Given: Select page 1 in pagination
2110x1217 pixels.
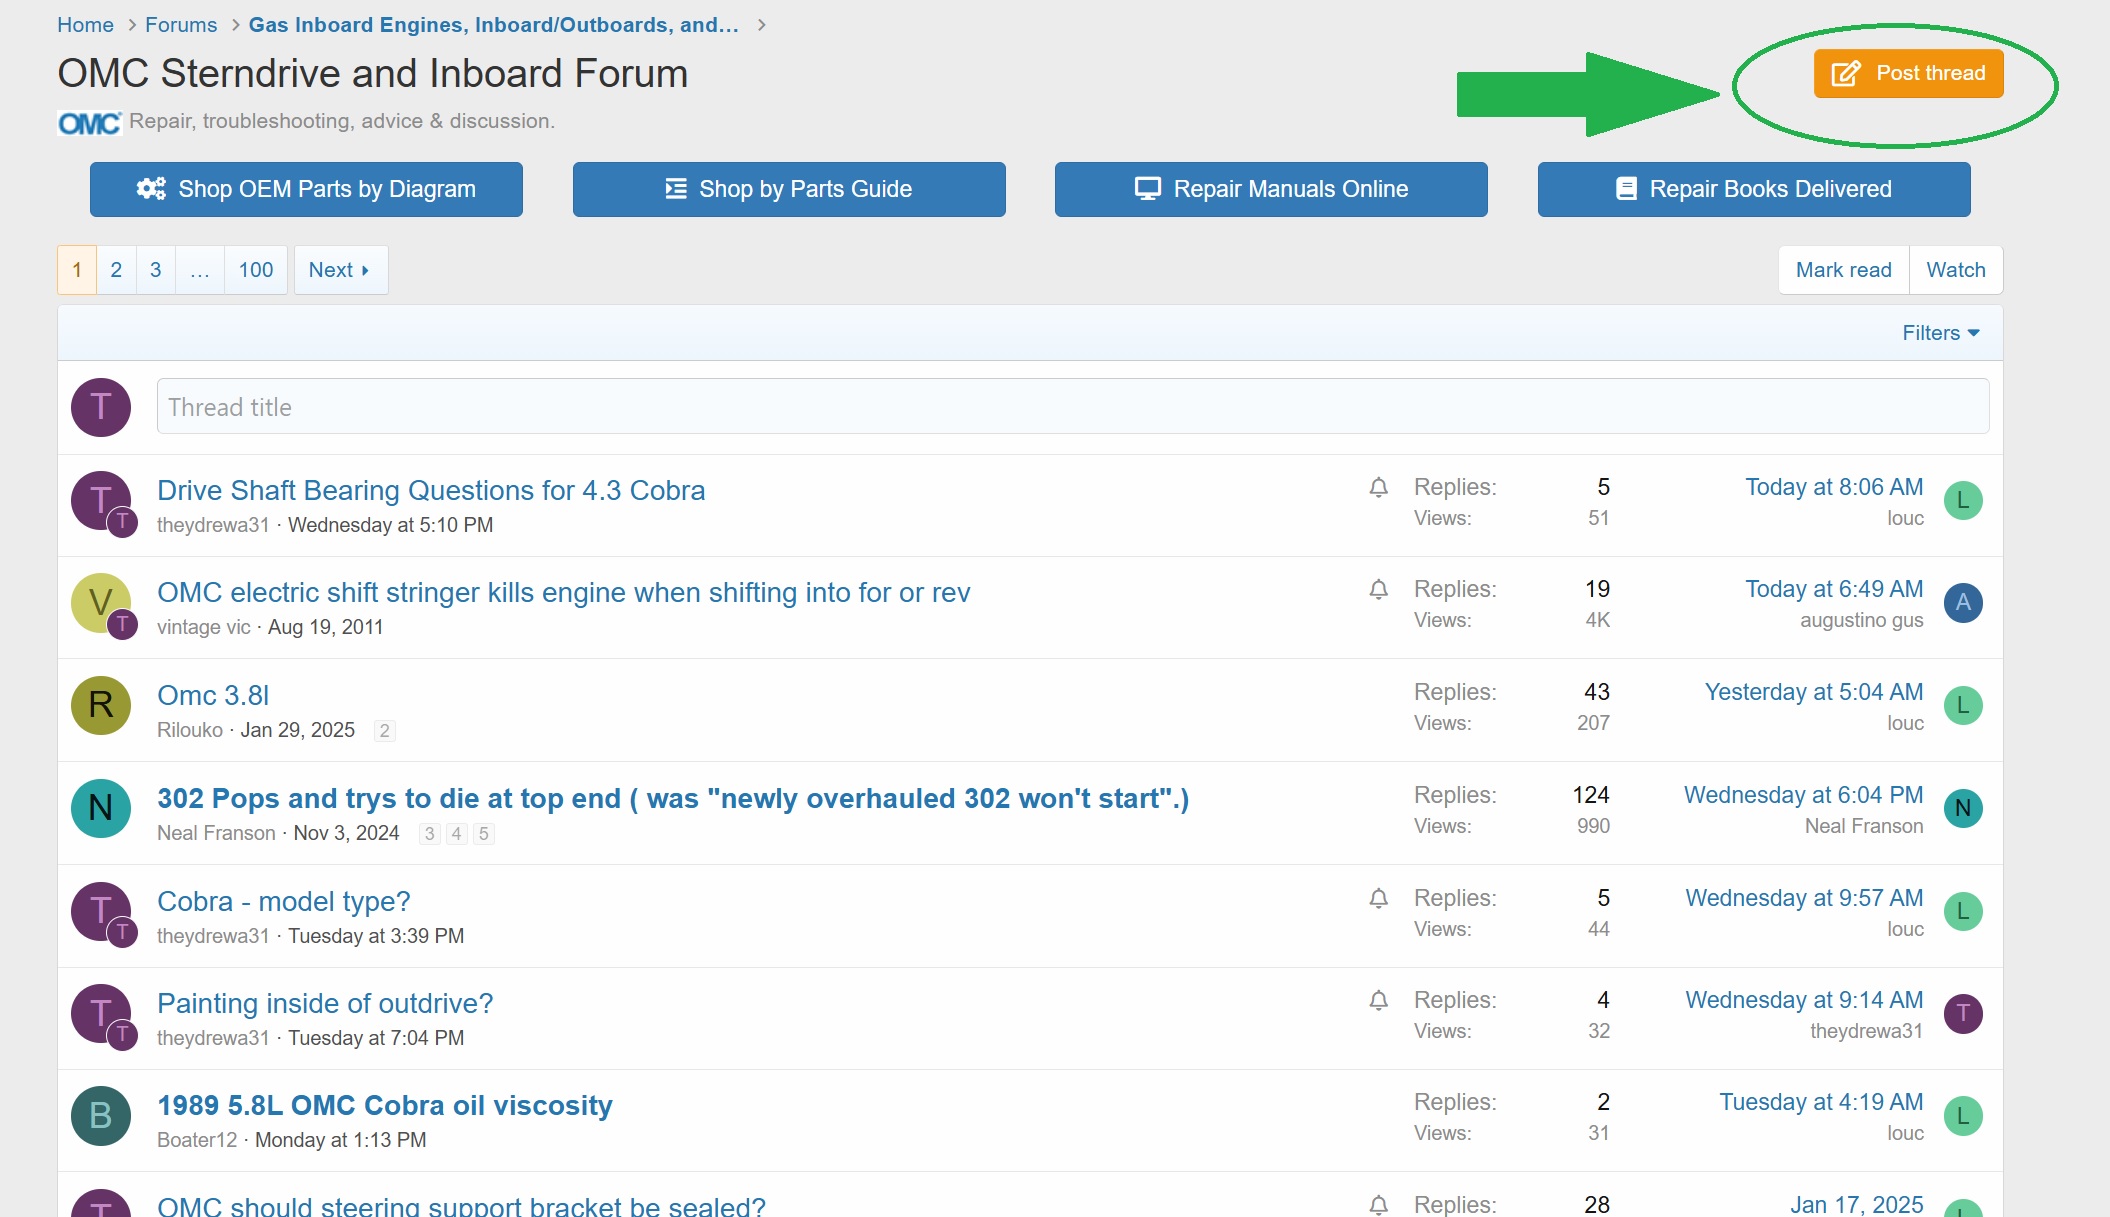Looking at the screenshot, I should tap(77, 270).
